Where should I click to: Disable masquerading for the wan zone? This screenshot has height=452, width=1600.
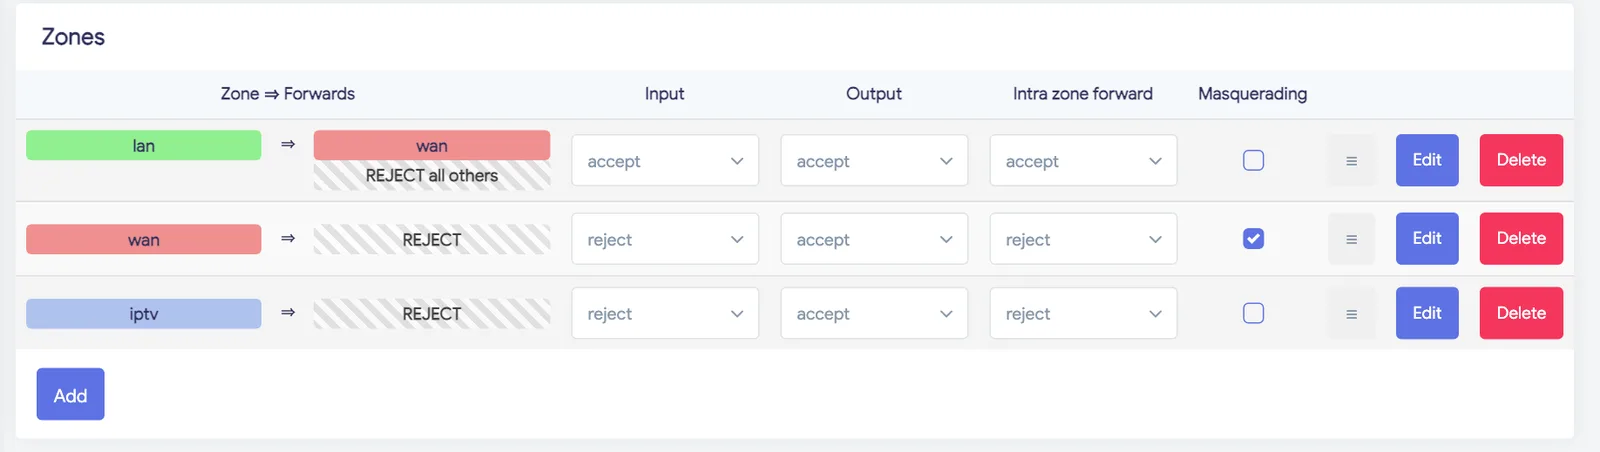coord(1253,239)
